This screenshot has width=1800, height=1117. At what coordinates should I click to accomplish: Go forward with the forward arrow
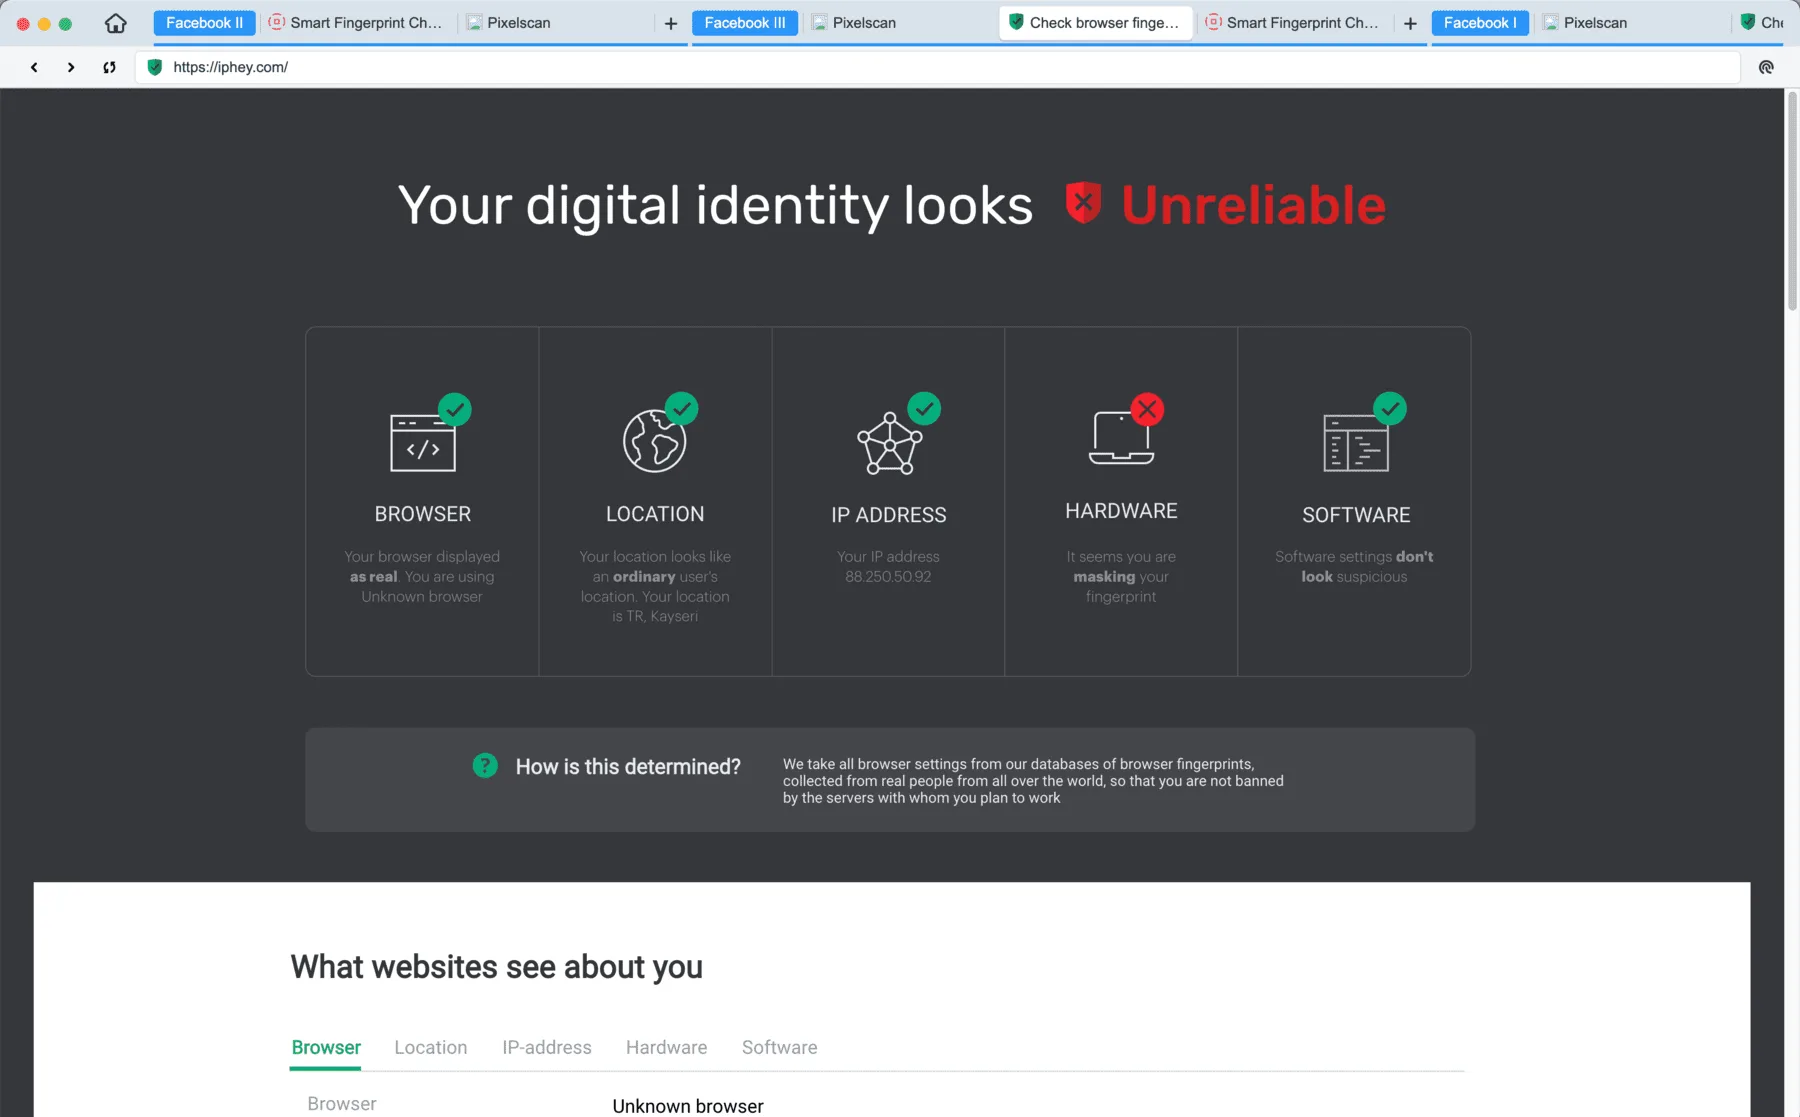(x=71, y=67)
